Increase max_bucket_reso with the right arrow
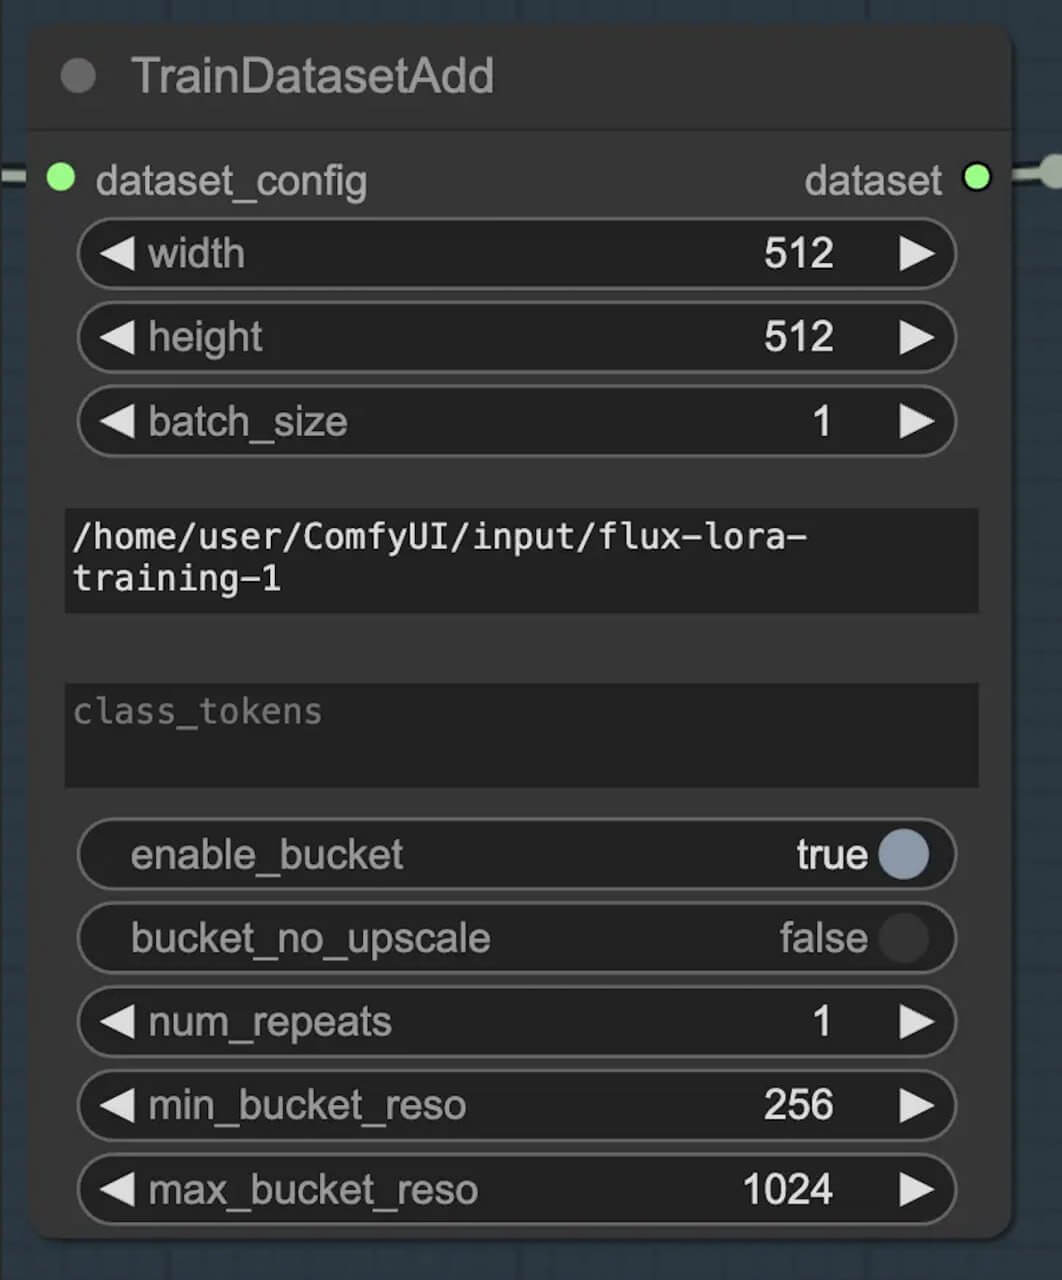 click(916, 1190)
